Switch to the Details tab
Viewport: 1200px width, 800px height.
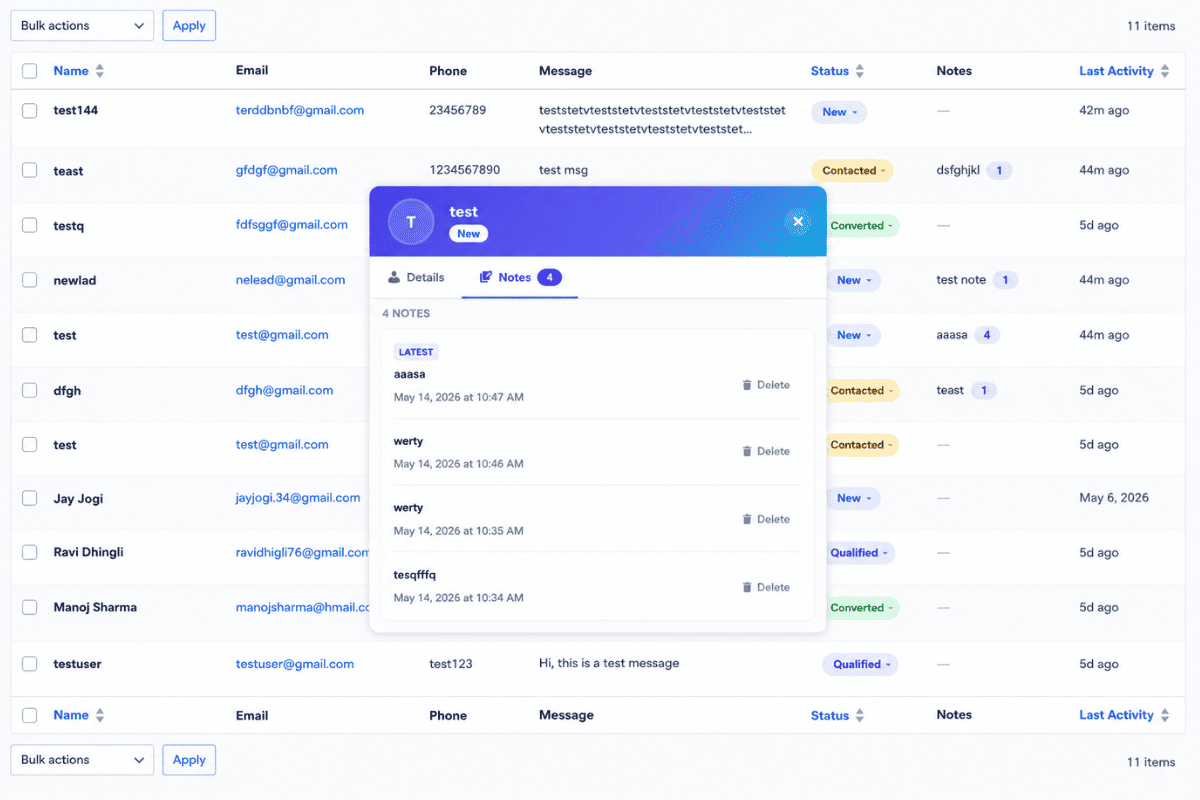(x=416, y=277)
